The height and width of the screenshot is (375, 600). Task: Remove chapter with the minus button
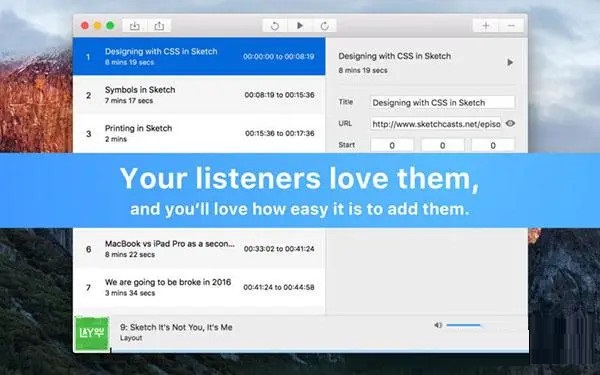pos(511,26)
